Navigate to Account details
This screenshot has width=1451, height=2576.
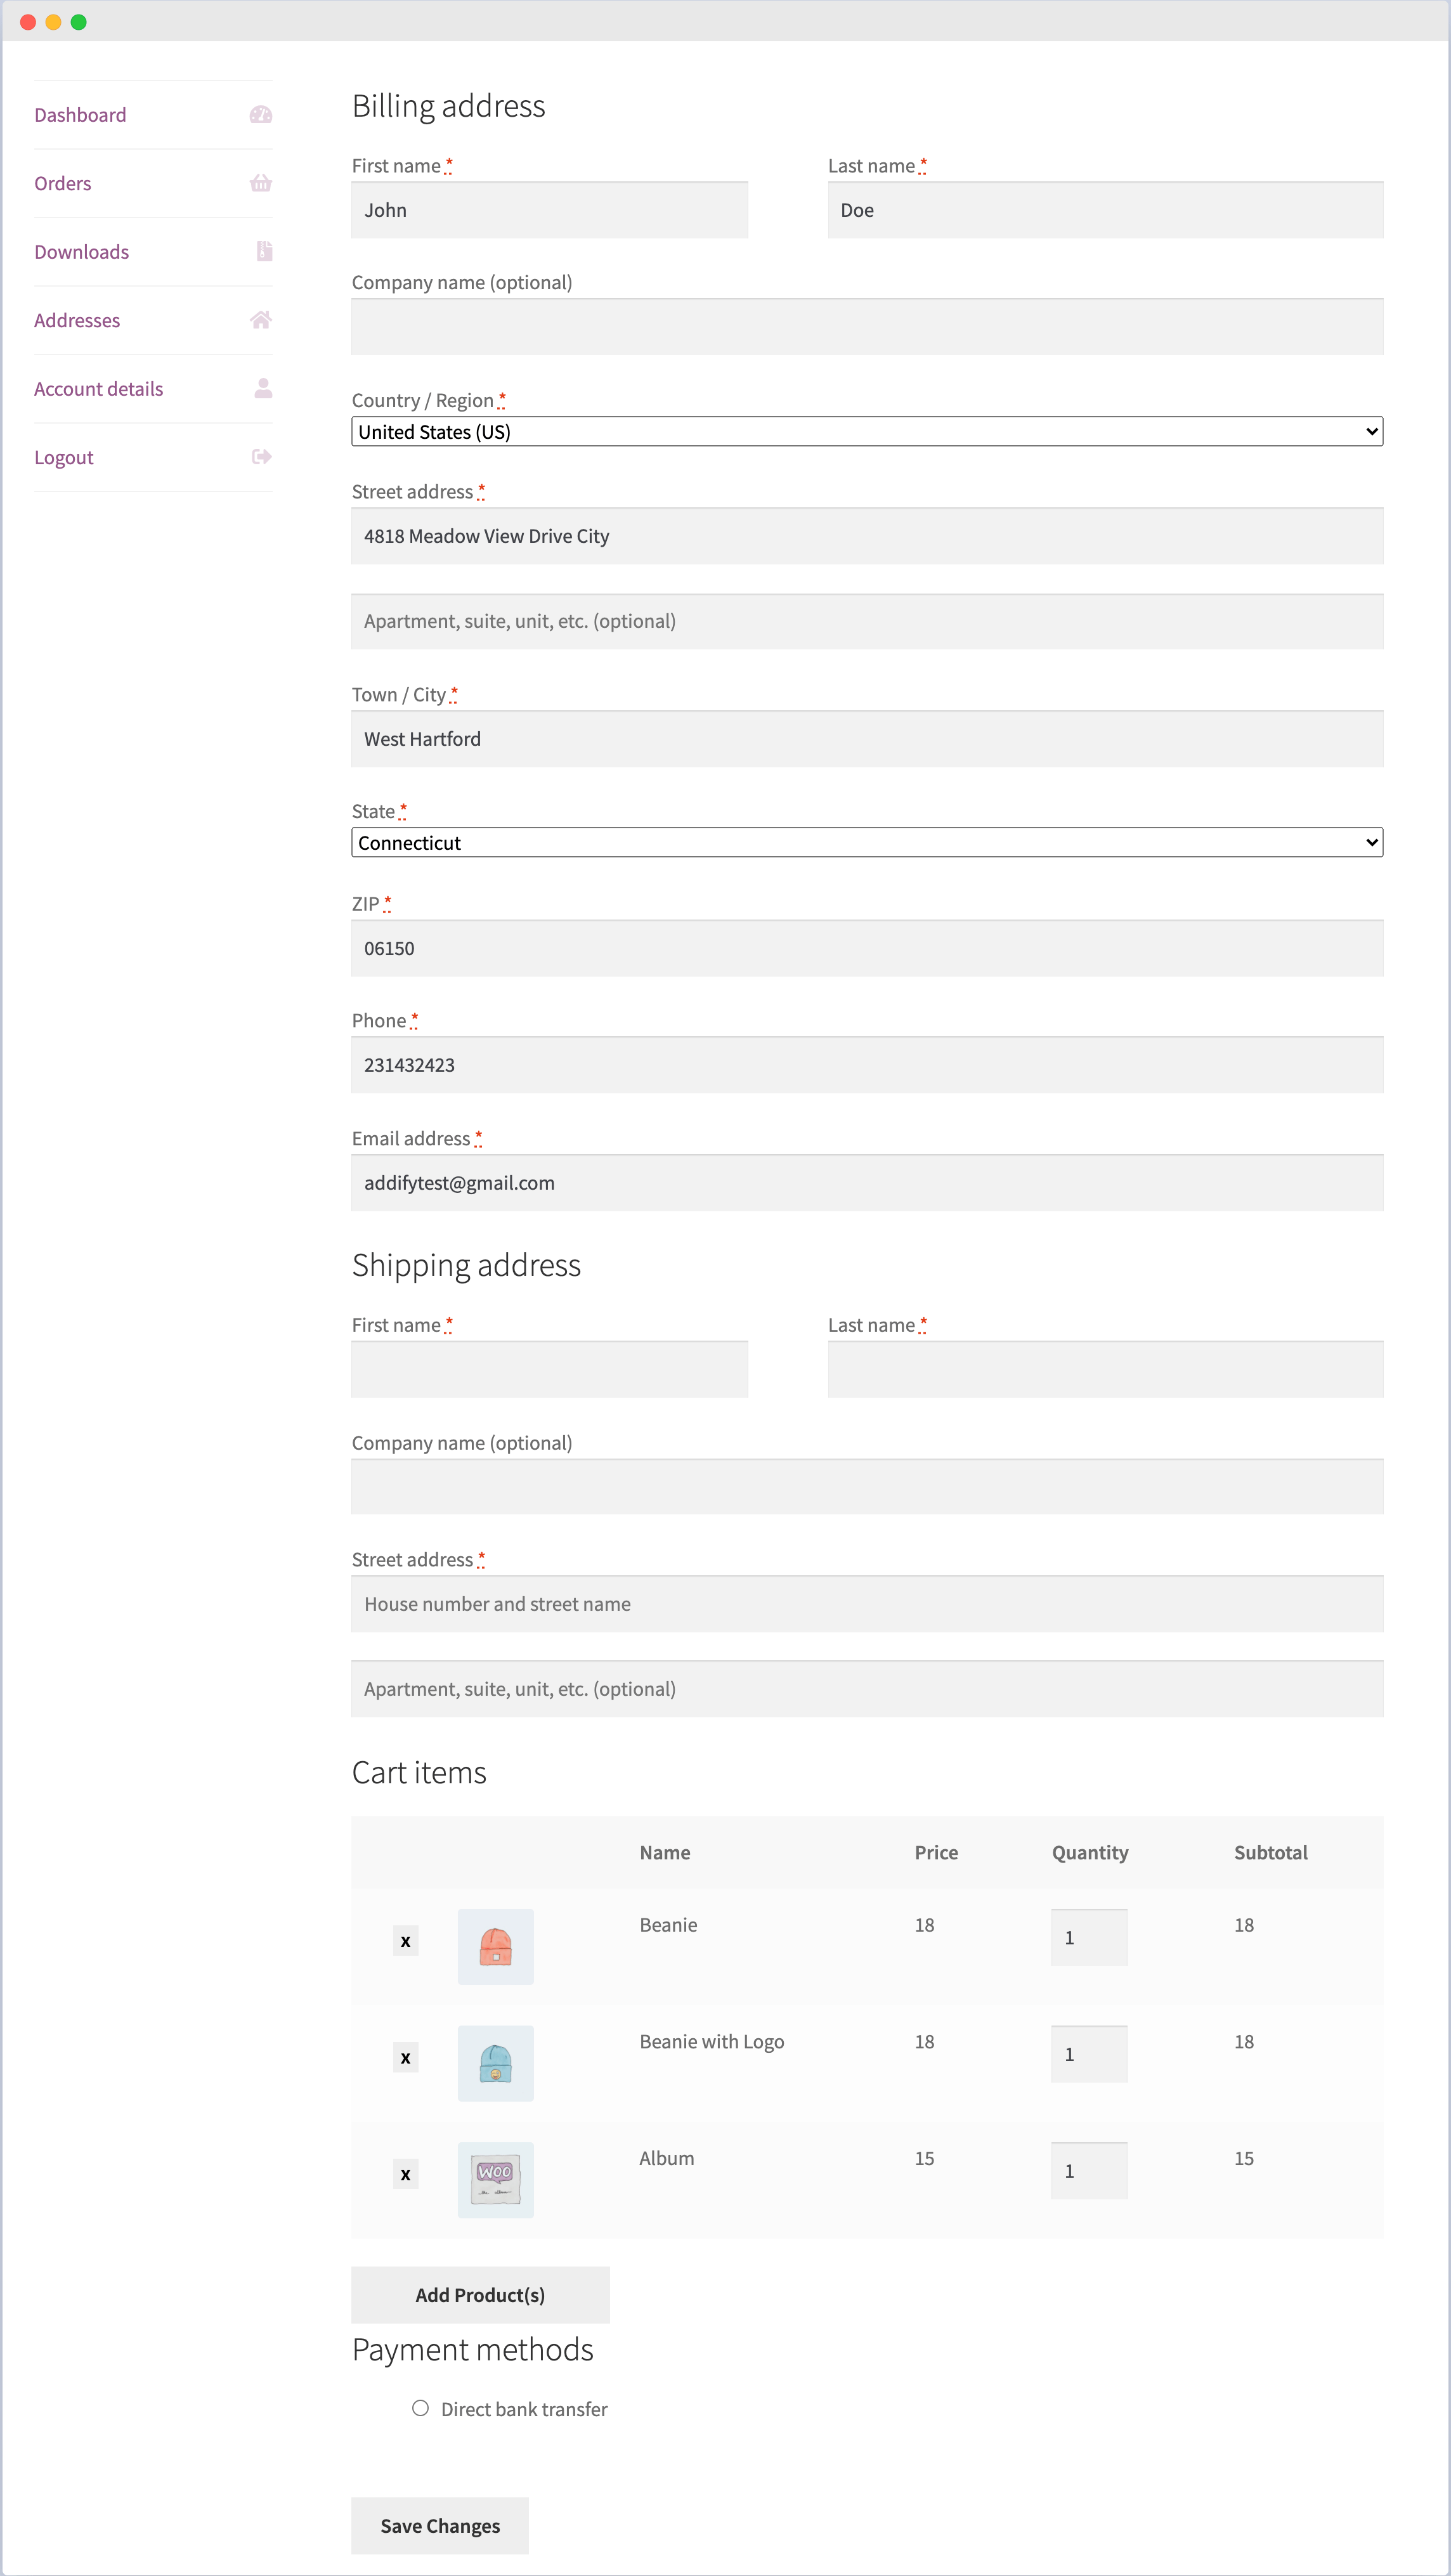[x=98, y=388]
